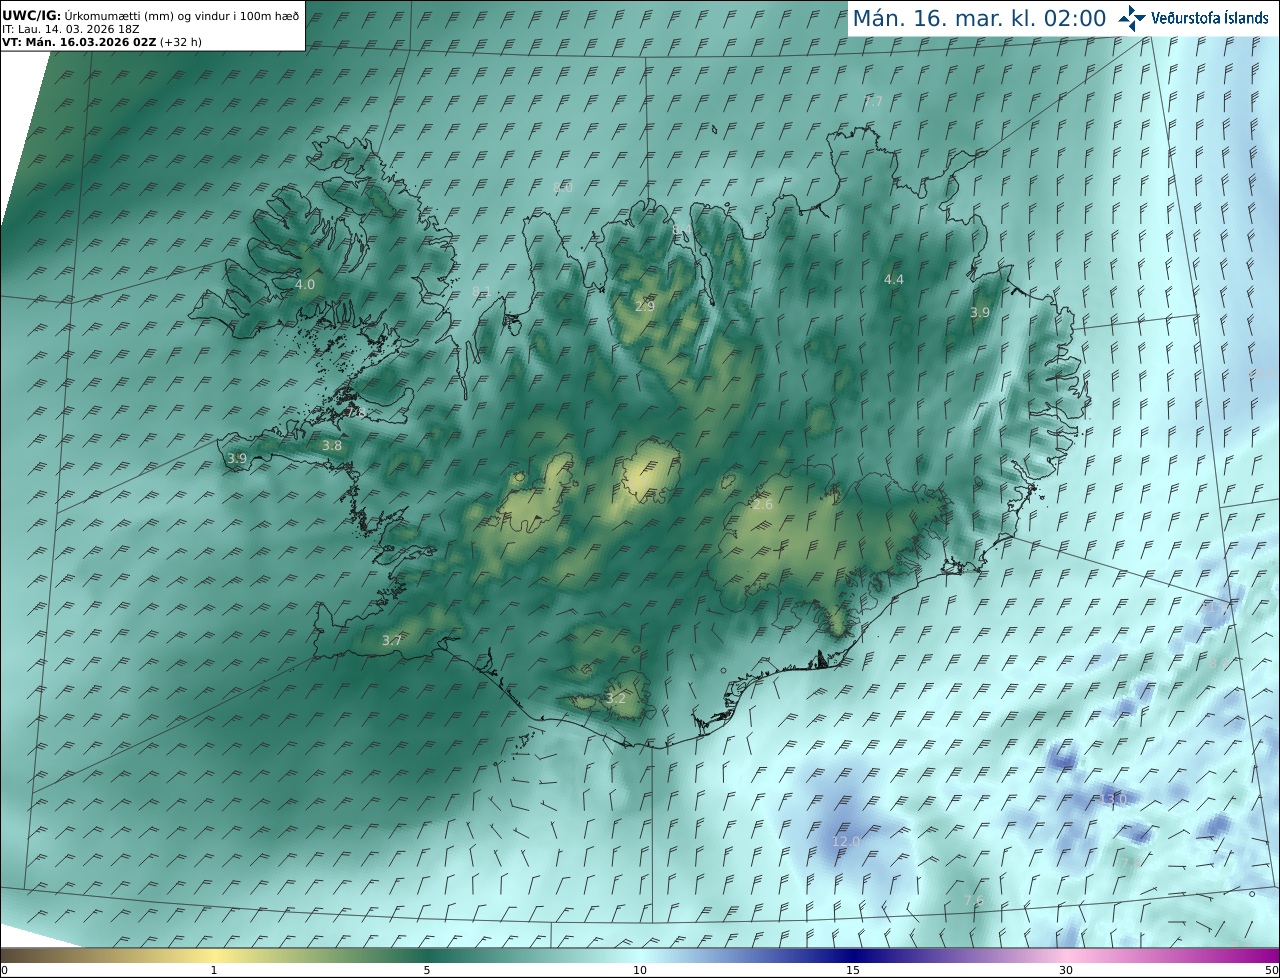Click the '50' tick on the color bar

(x=1270, y=970)
